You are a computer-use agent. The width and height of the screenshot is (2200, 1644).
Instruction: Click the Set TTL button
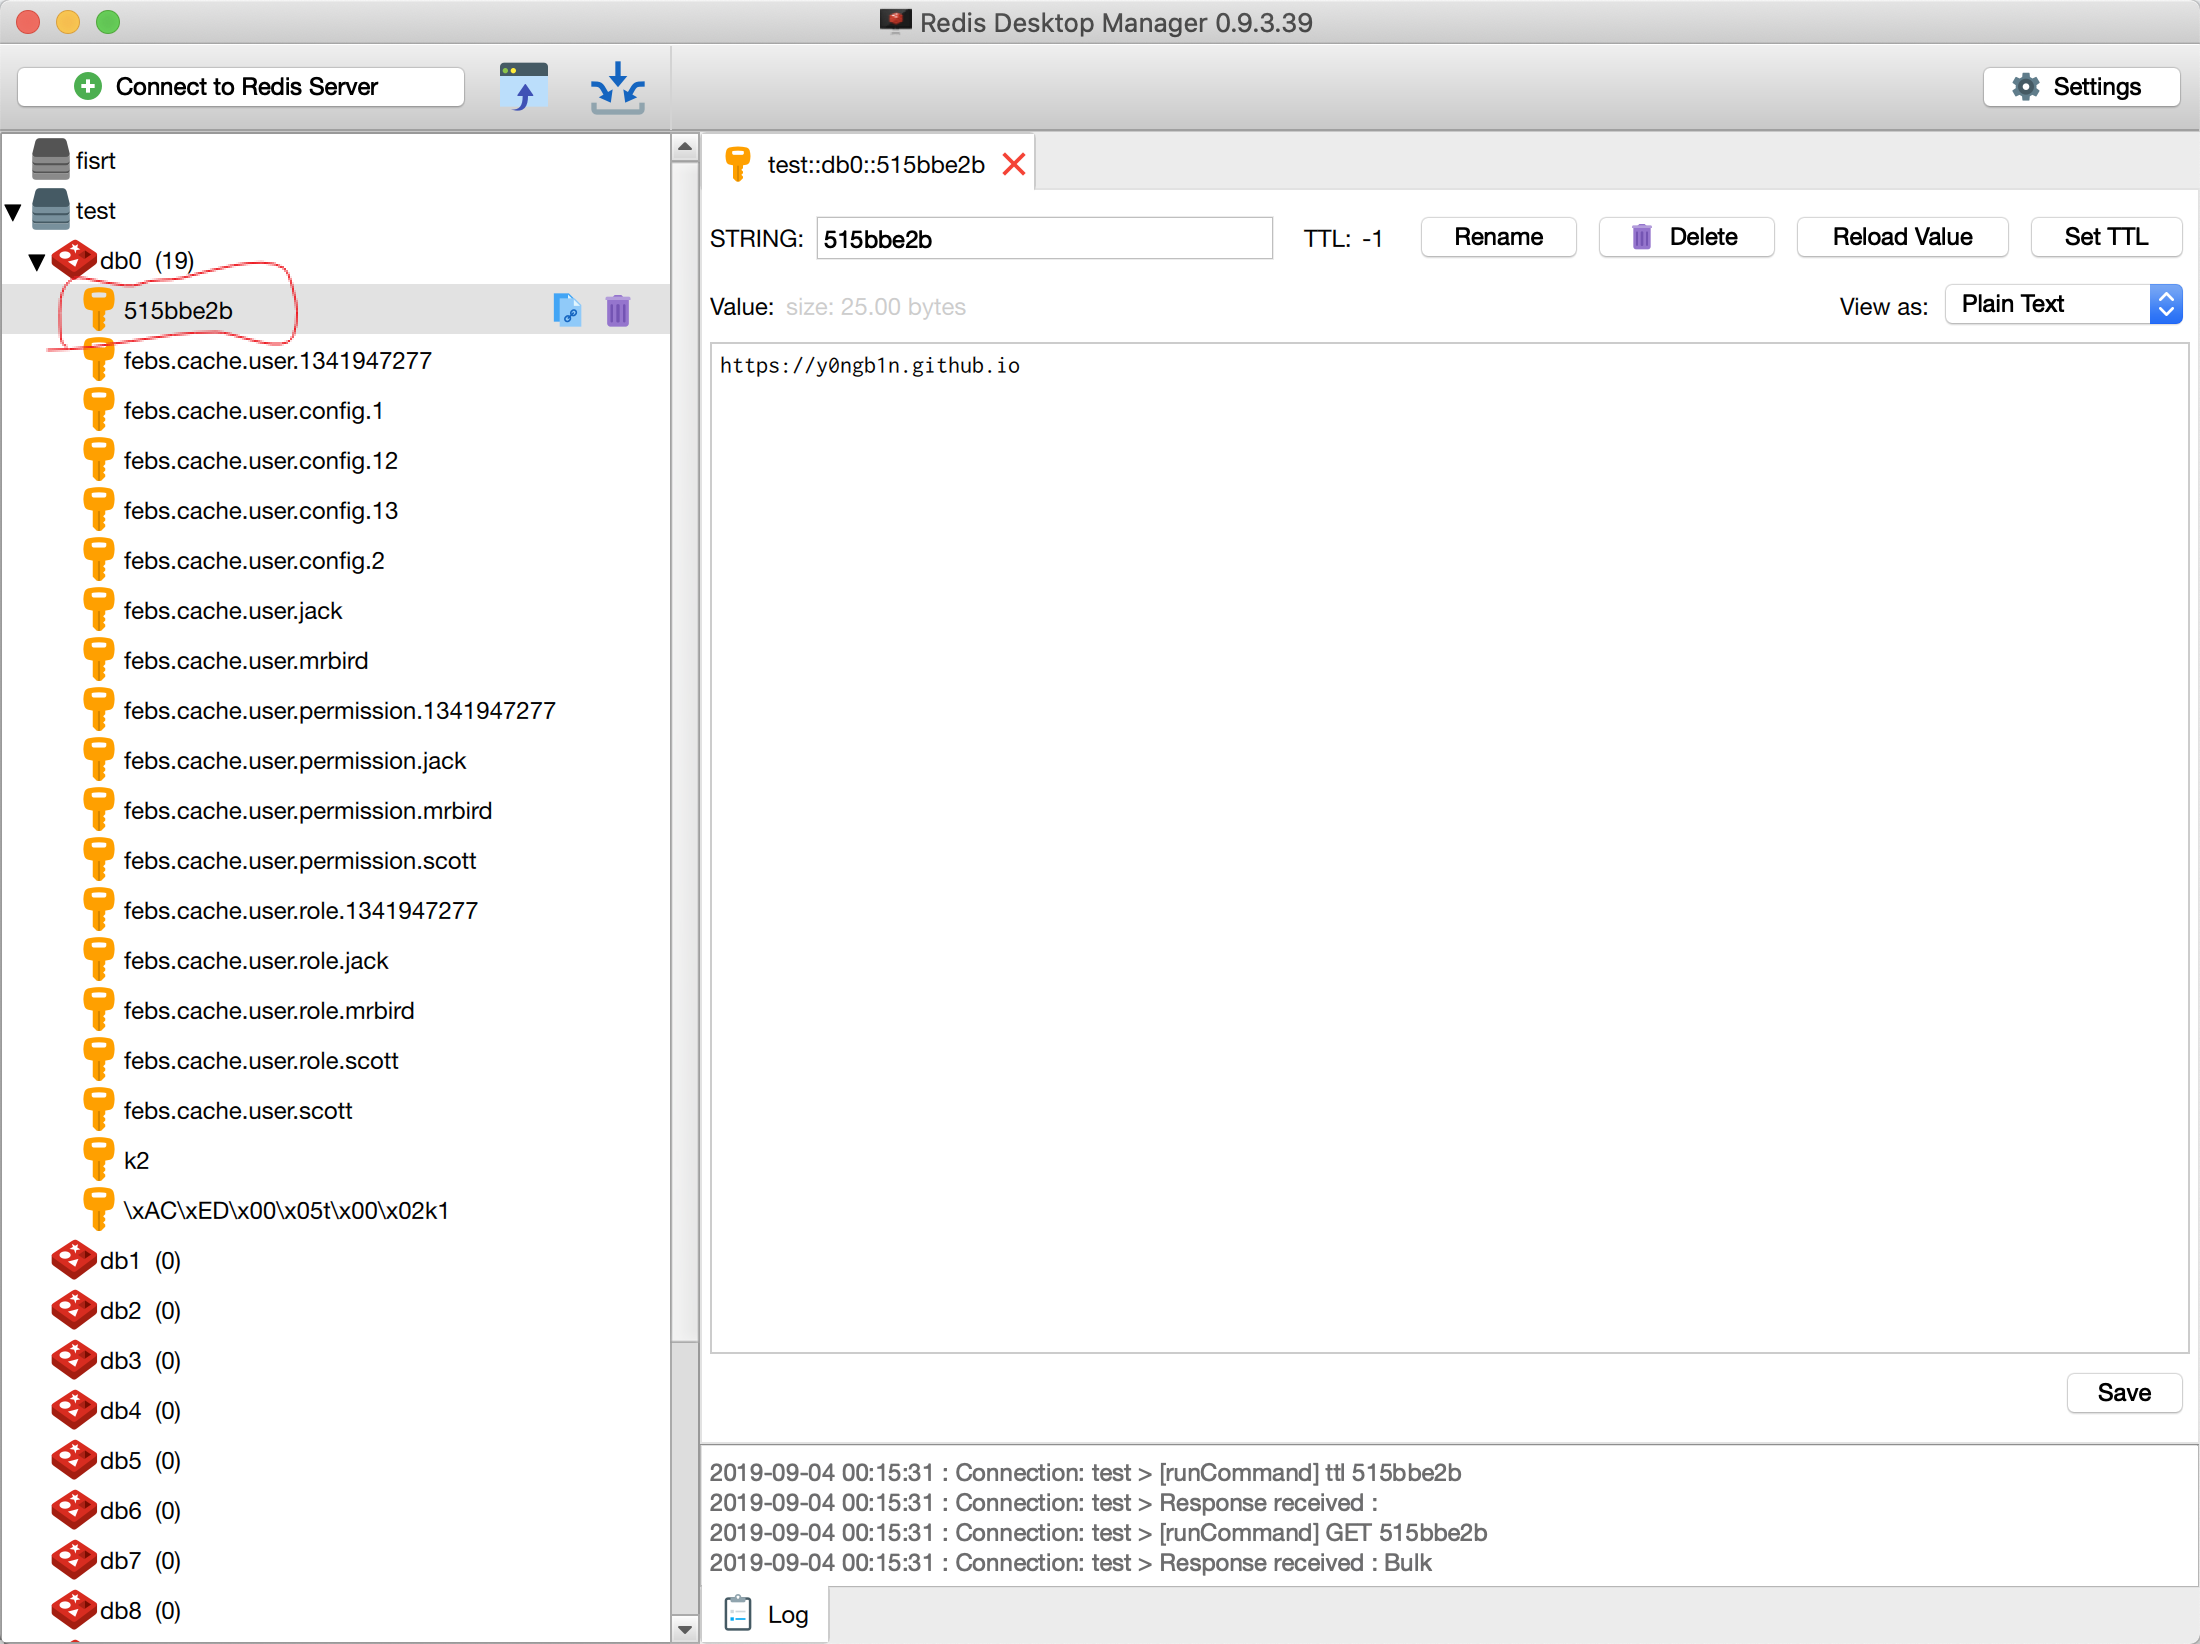[x=2105, y=237]
